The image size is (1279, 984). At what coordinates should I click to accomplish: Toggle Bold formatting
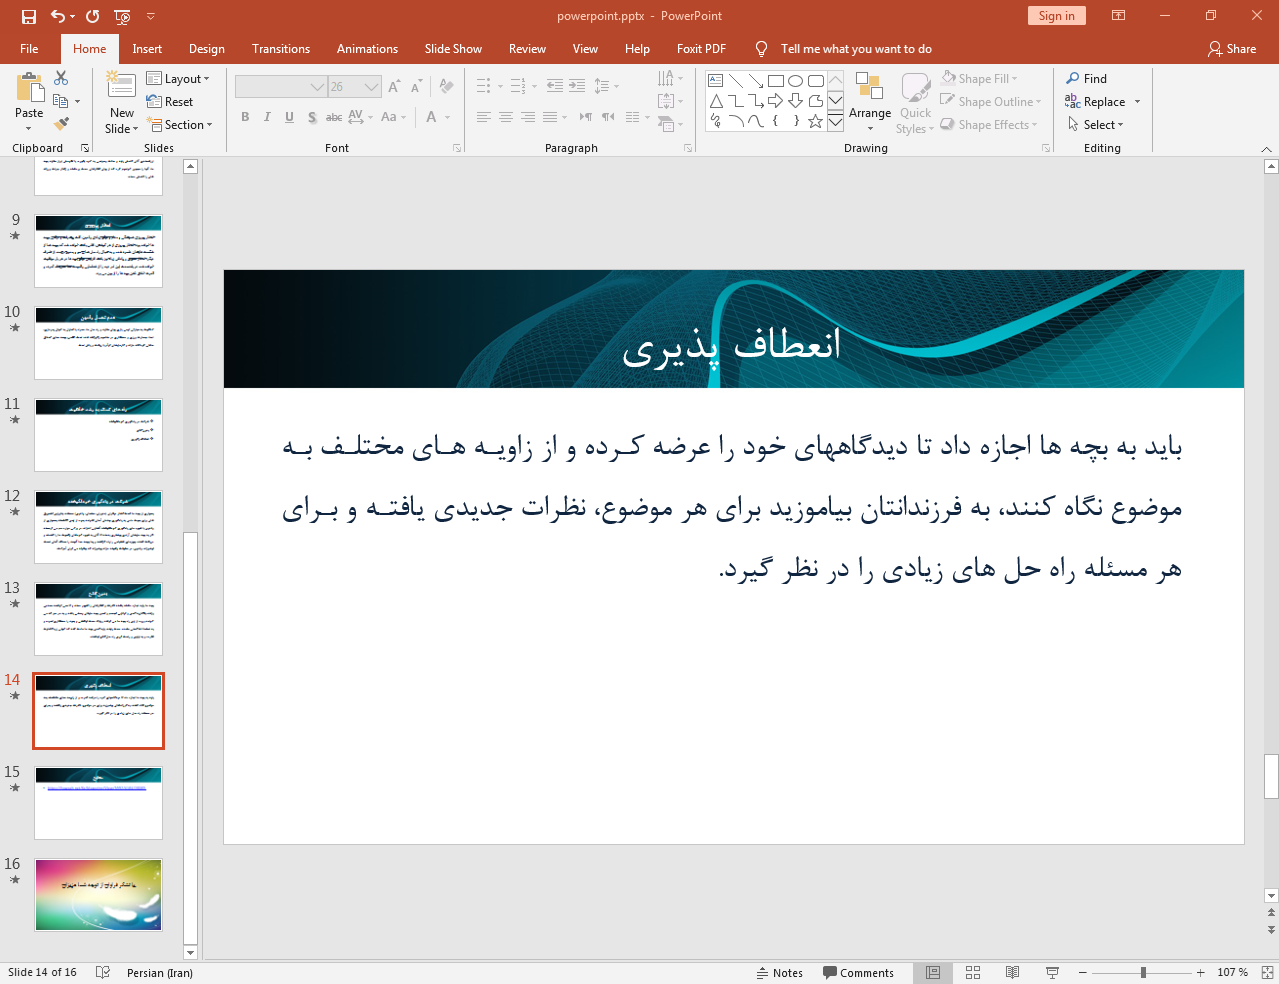click(245, 117)
